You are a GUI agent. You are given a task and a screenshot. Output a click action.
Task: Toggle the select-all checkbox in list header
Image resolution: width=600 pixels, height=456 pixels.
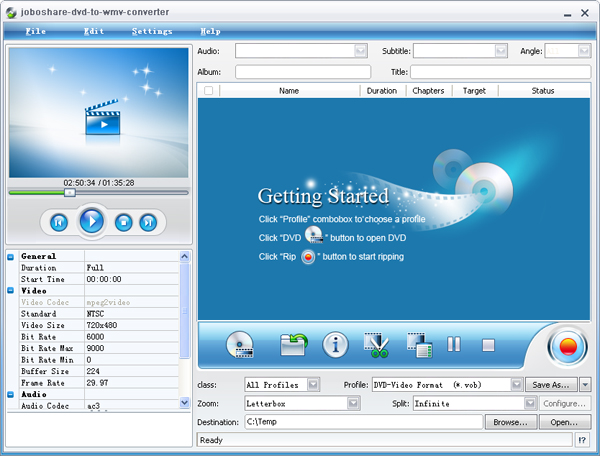tap(208, 90)
